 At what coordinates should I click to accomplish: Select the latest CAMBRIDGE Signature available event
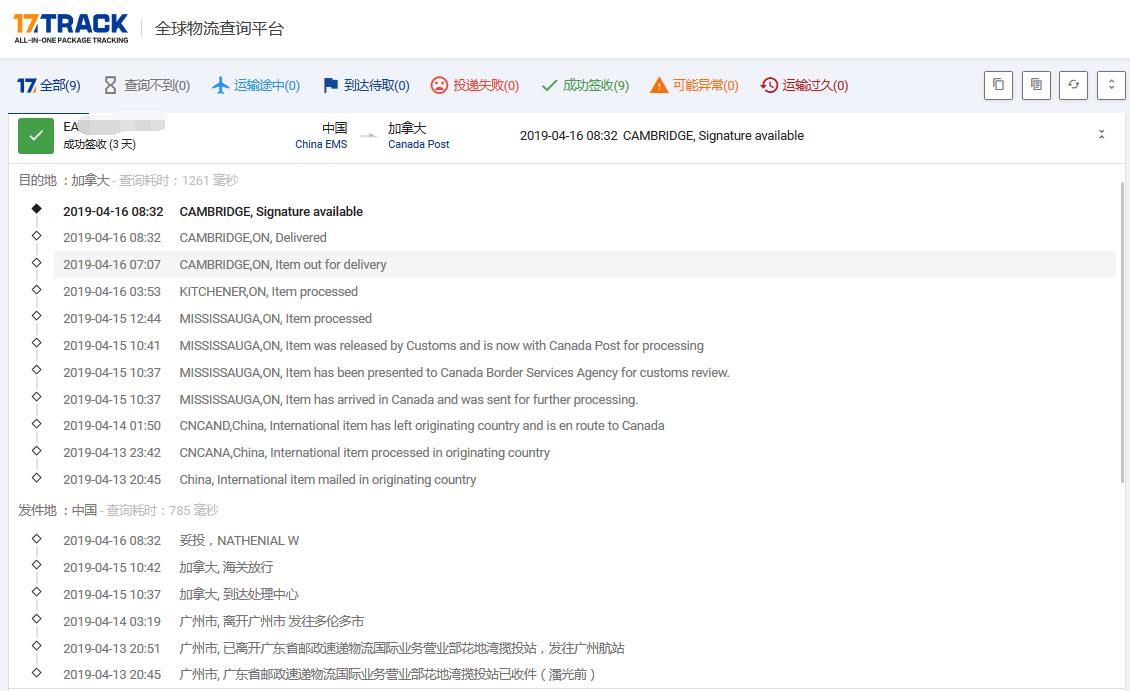(x=271, y=212)
